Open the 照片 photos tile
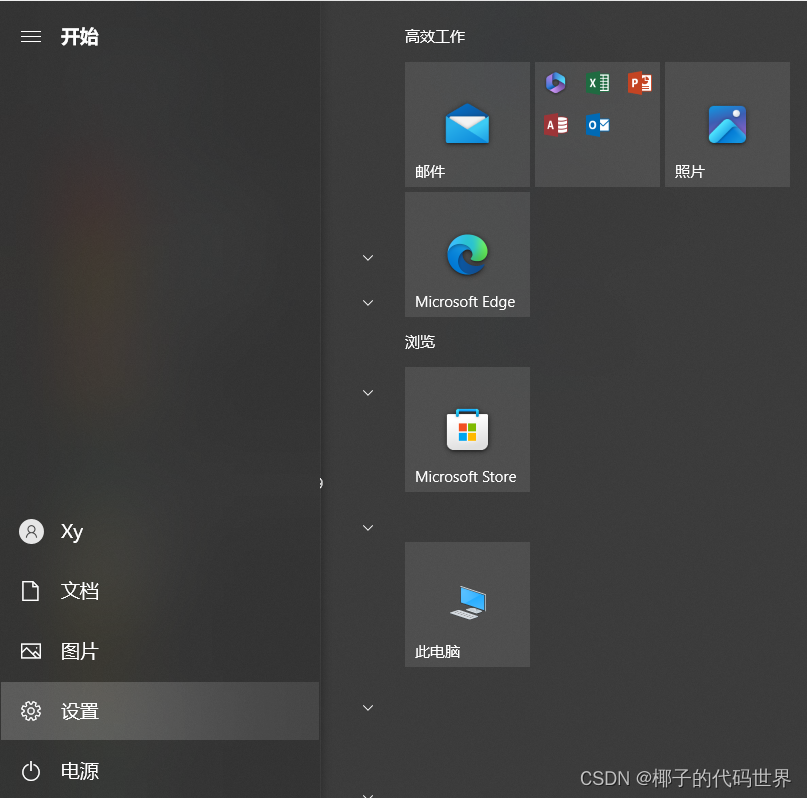Image resolution: width=807 pixels, height=798 pixels. coord(727,125)
